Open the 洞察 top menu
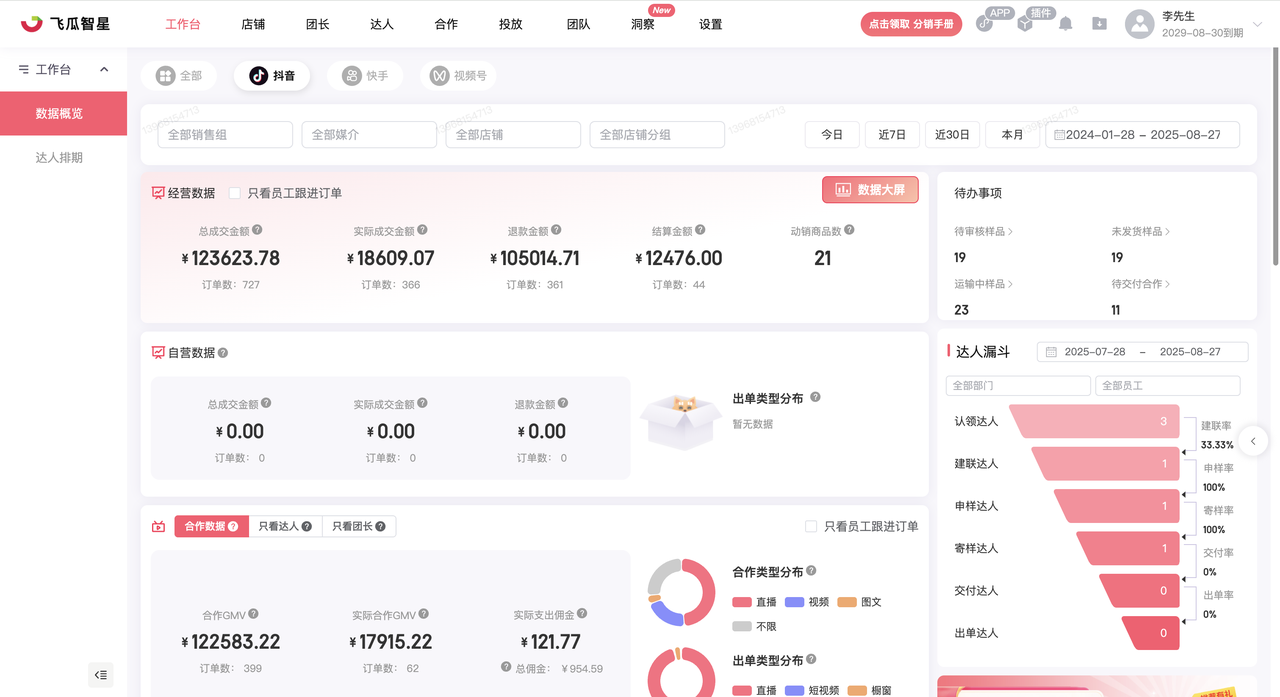This screenshot has height=697, width=1280. pos(643,24)
